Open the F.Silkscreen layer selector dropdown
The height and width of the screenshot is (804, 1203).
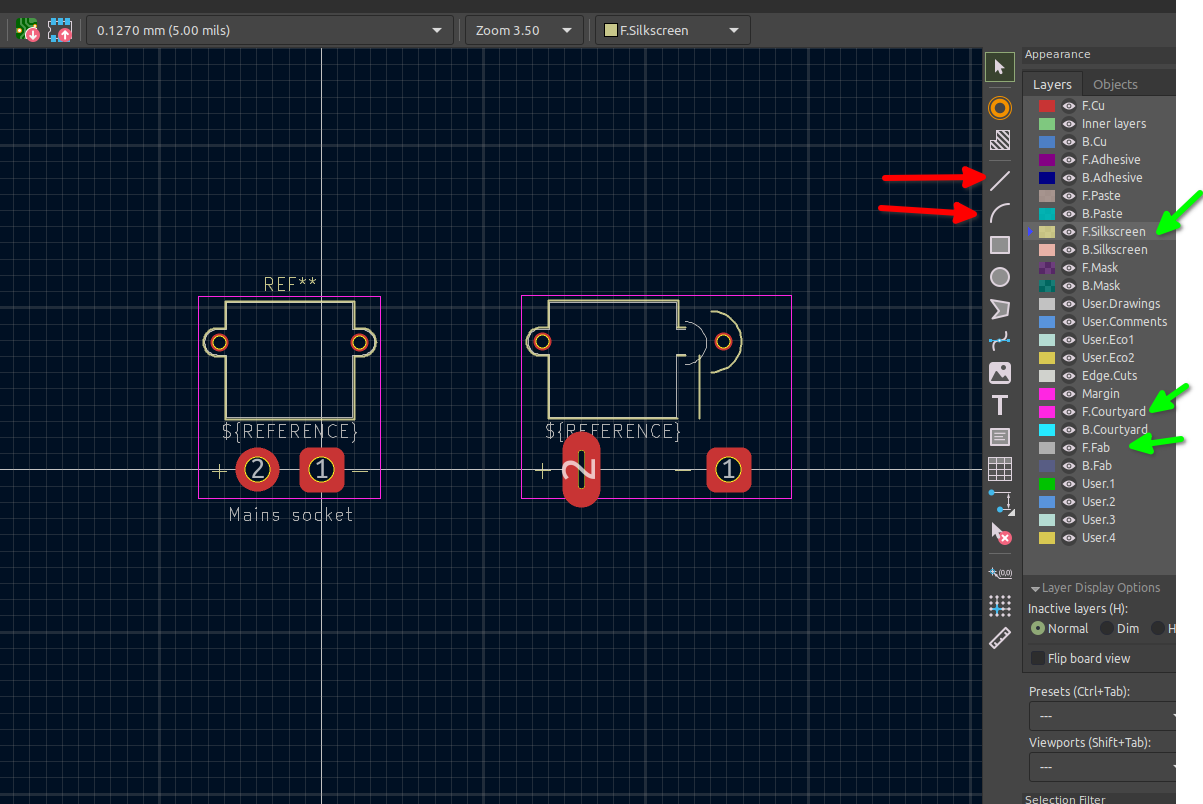click(736, 30)
